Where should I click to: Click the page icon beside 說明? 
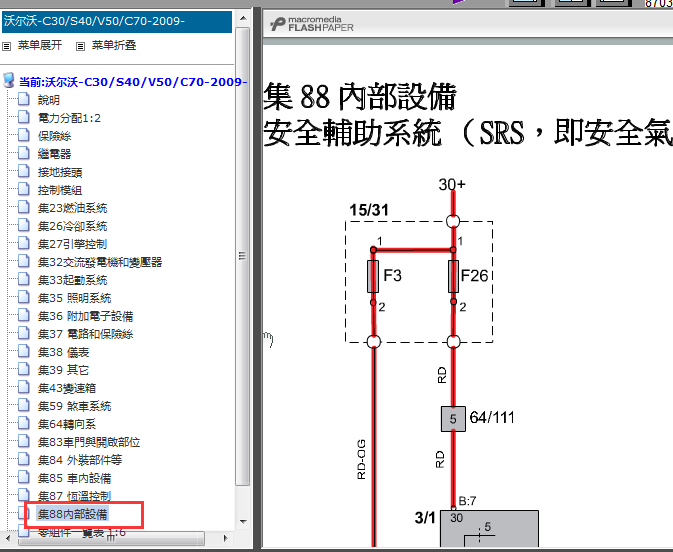(24, 99)
